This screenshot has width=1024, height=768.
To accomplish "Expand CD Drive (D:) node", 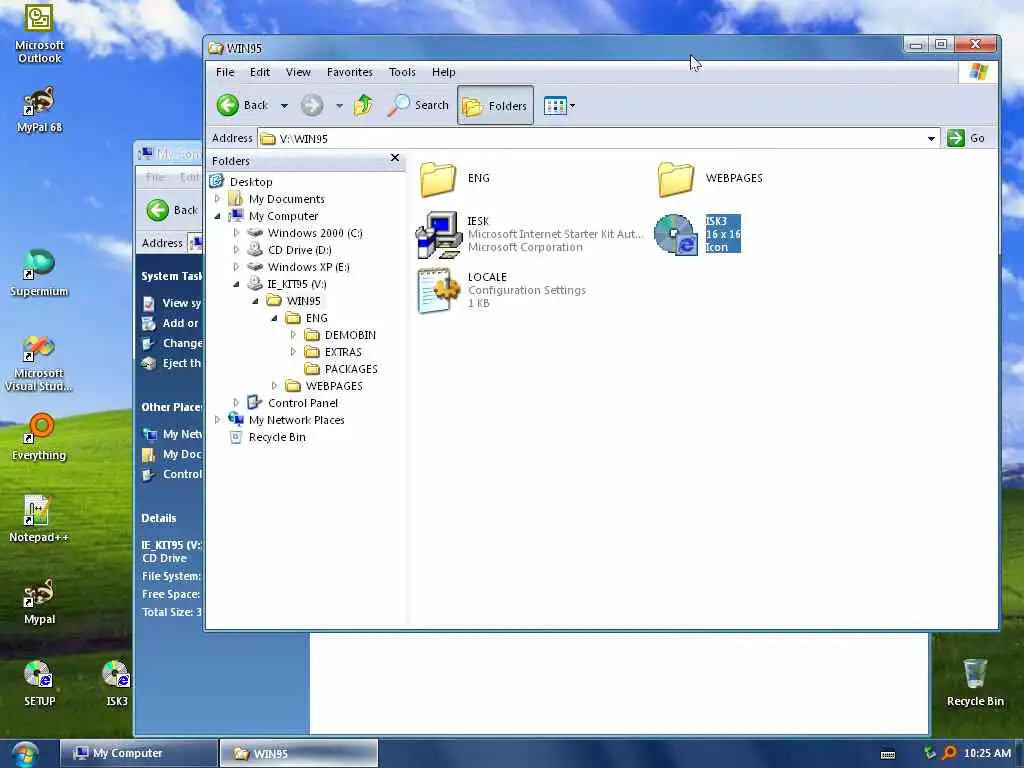I will click(236, 249).
